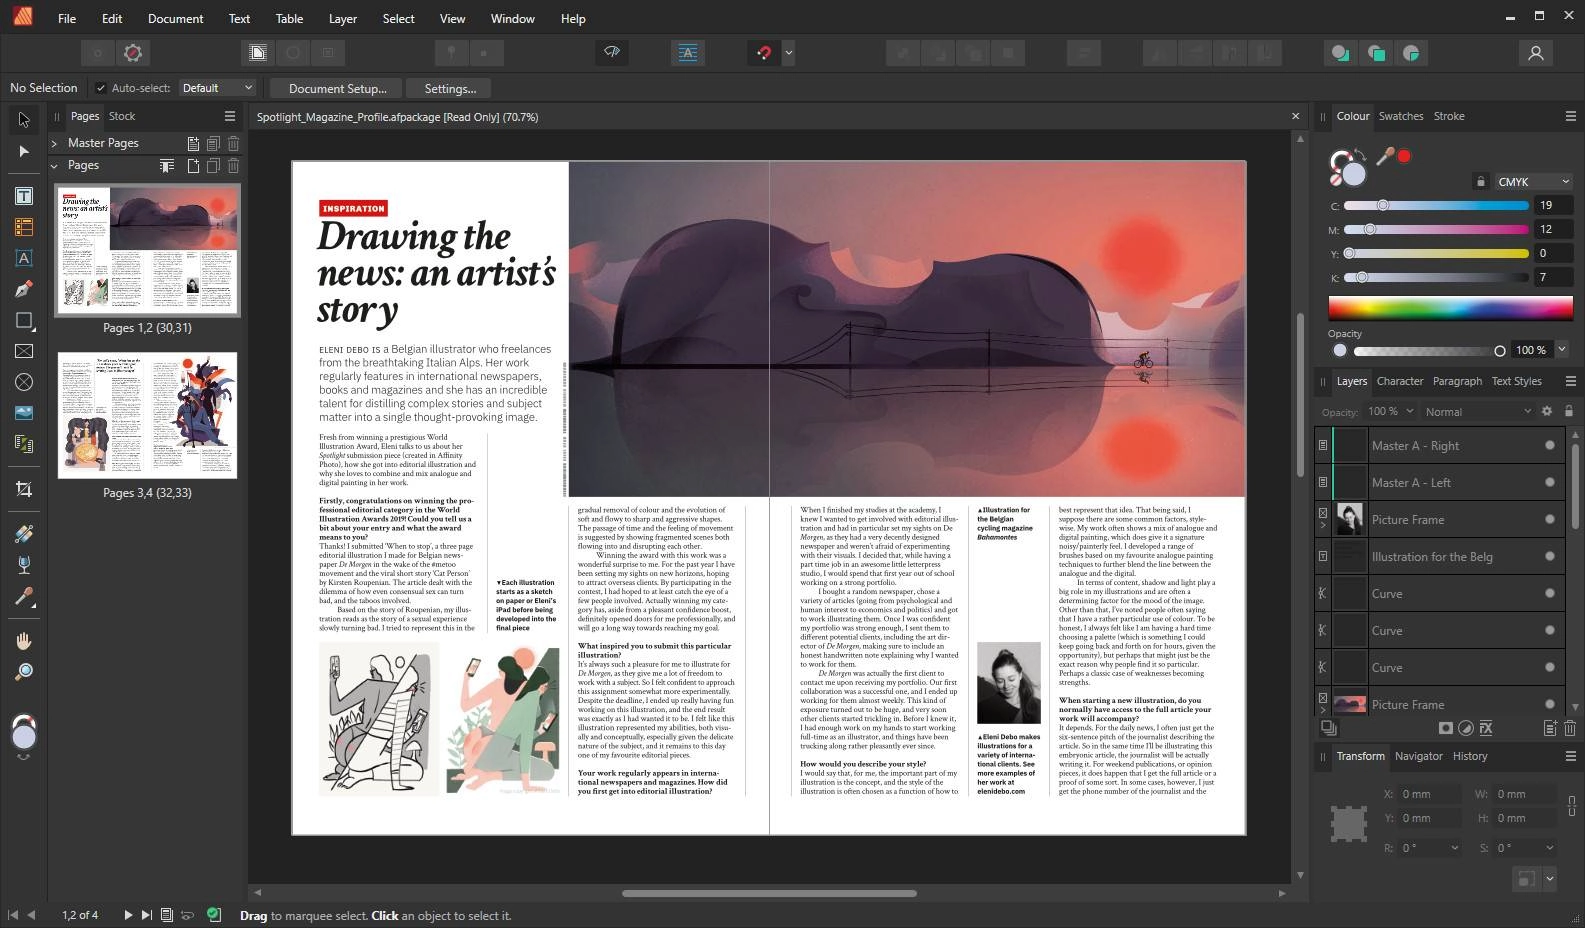Screen dimensions: 1585x928
Task: Click the Cyan slider handle
Action: (1382, 205)
